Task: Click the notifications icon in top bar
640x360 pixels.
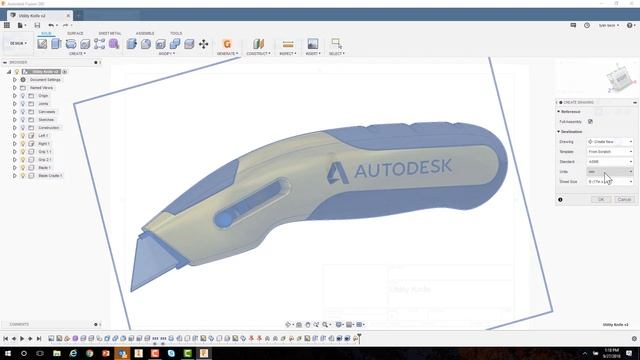Action: 573,25
